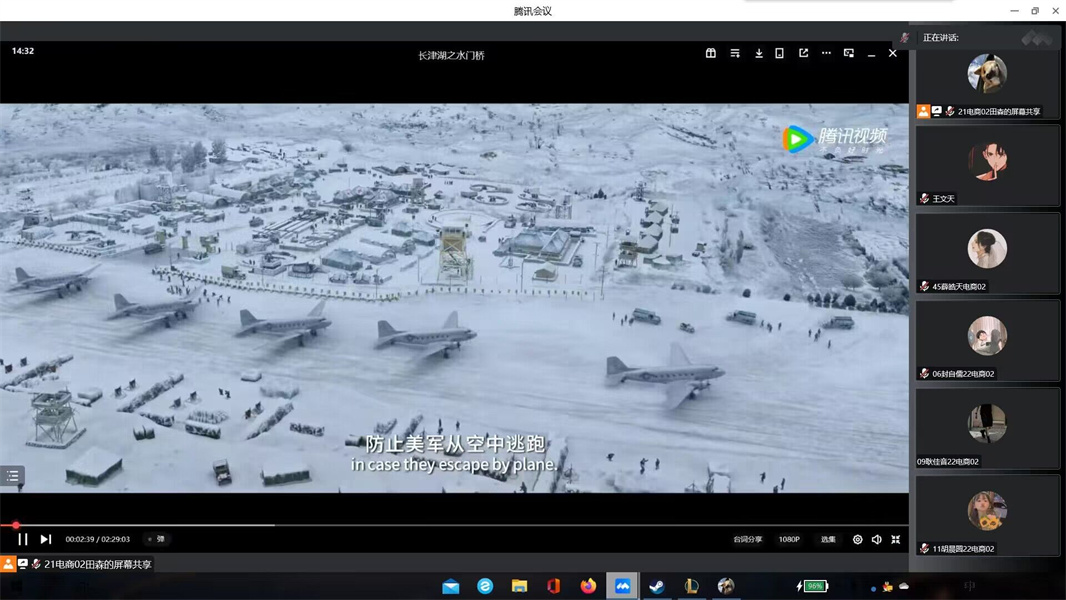Switch to picture-in-picture mini window

(x=849, y=53)
